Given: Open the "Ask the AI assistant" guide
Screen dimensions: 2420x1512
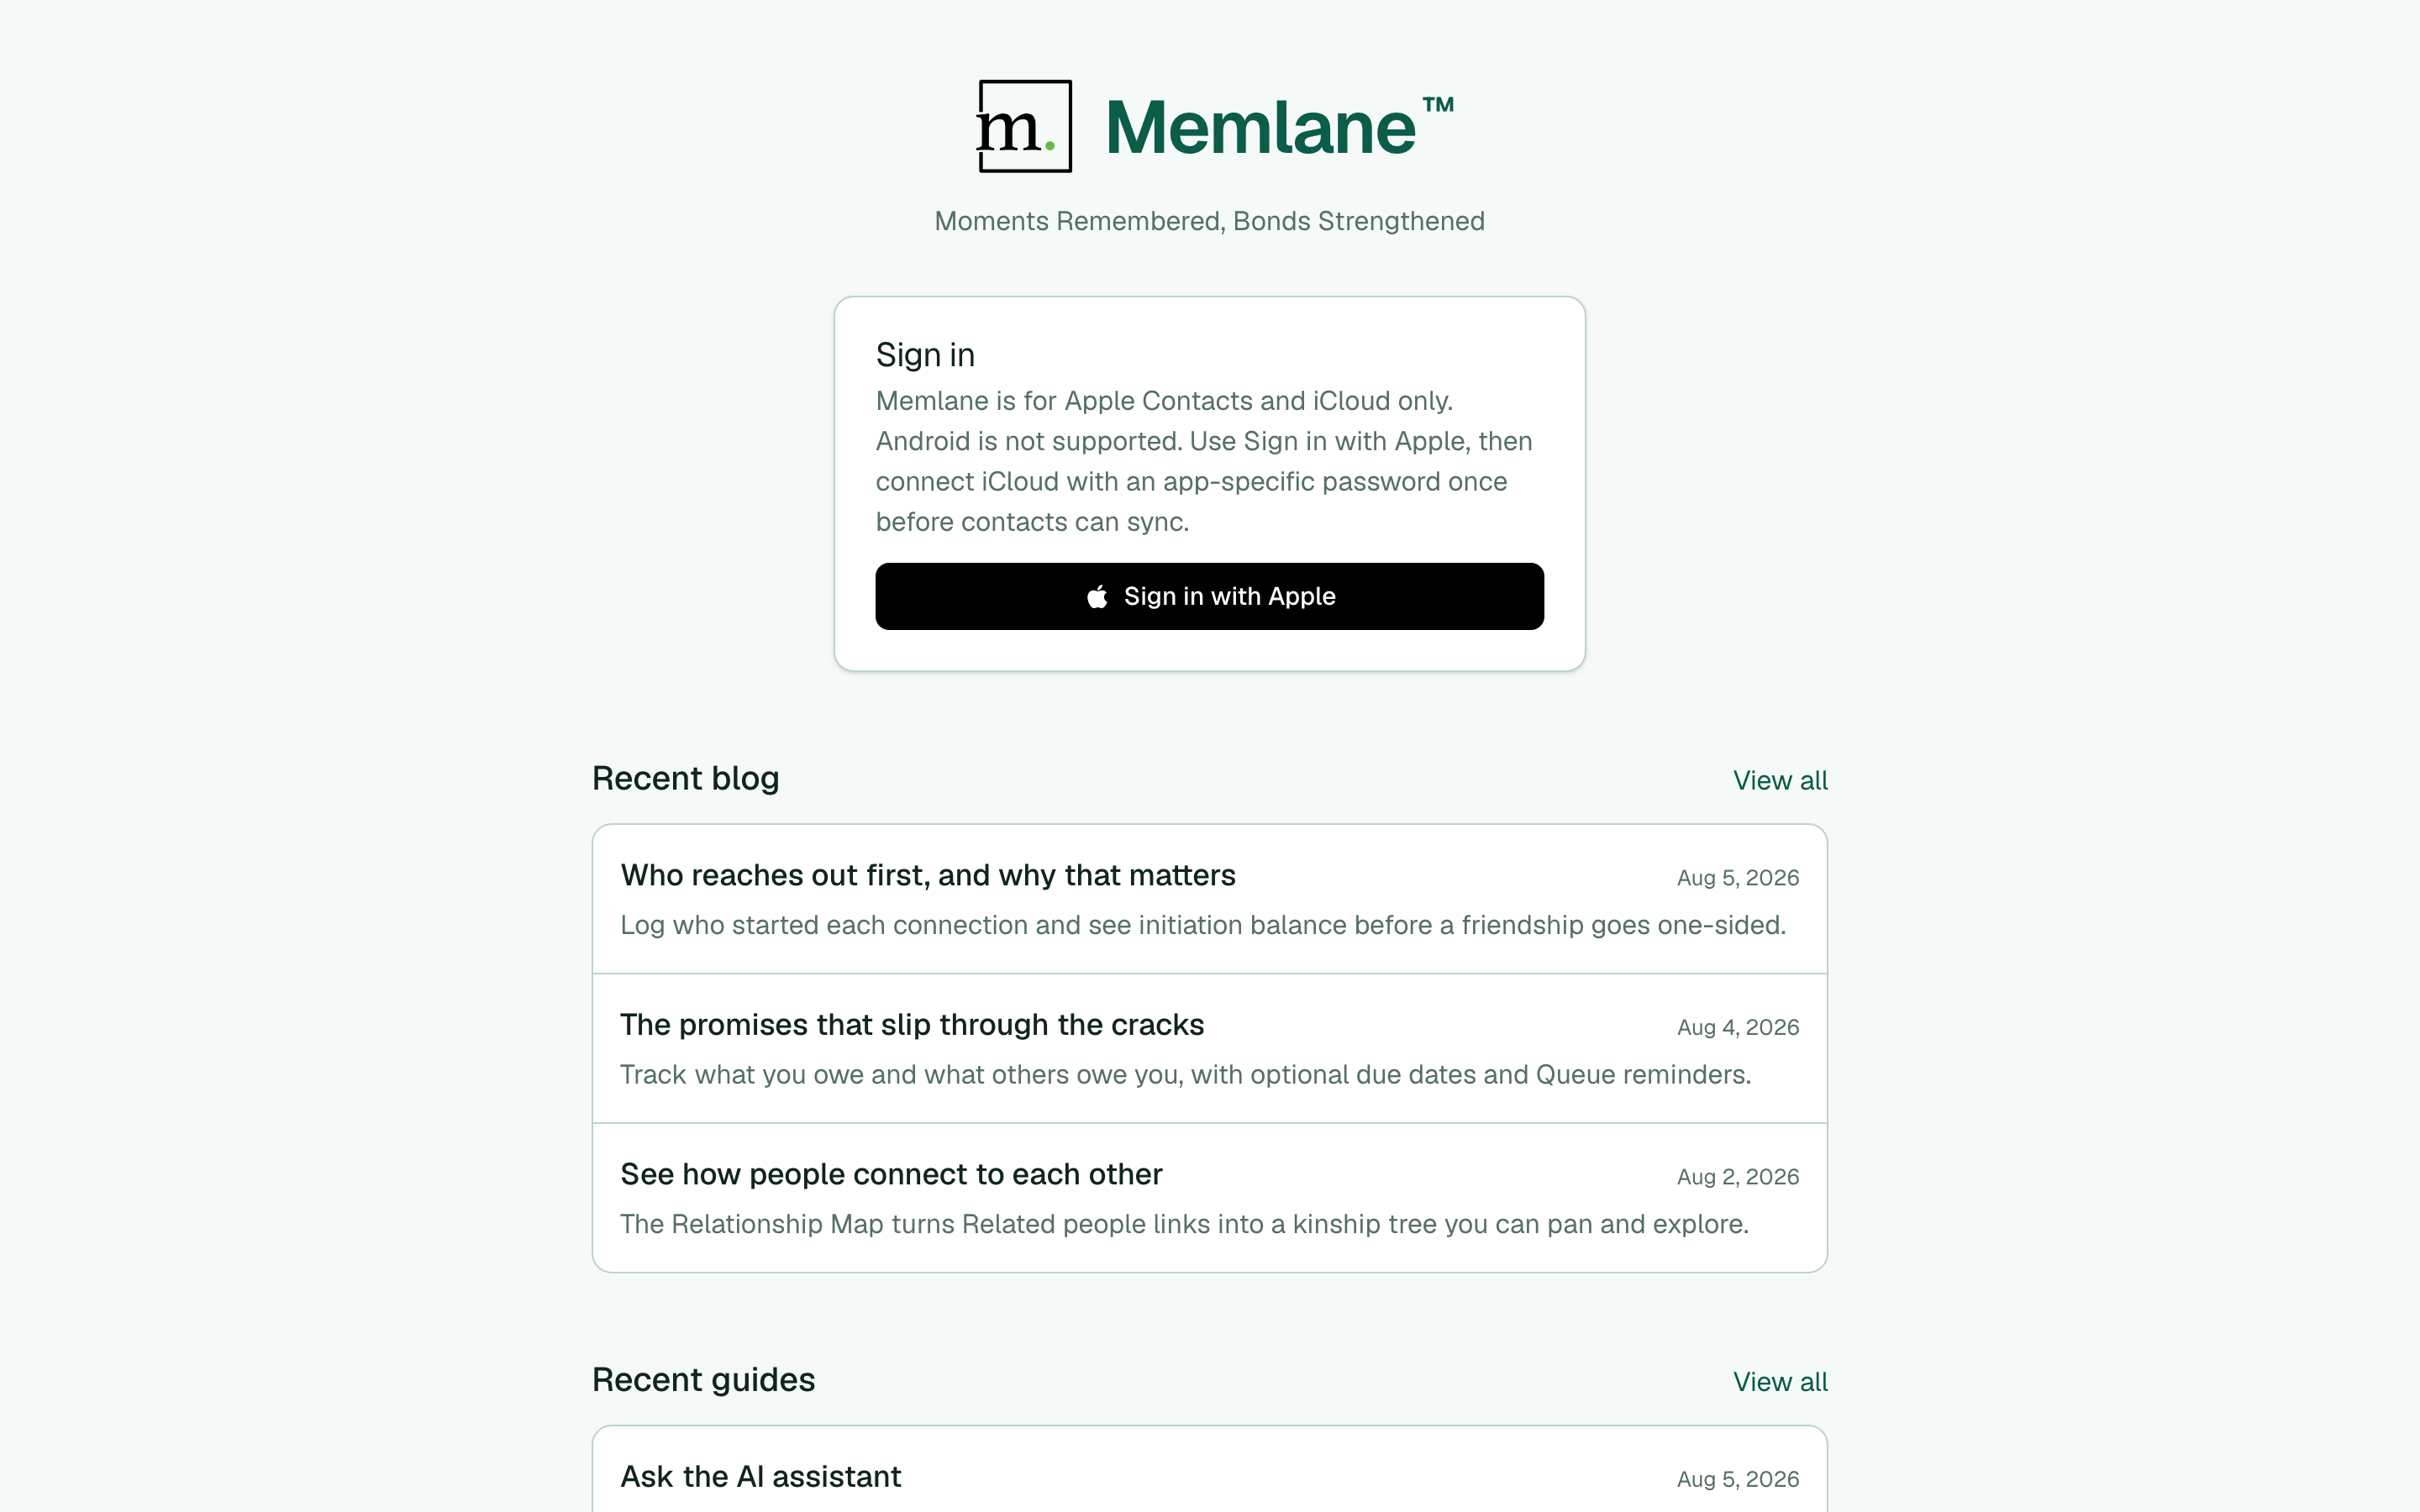Looking at the screenshot, I should (x=760, y=1476).
